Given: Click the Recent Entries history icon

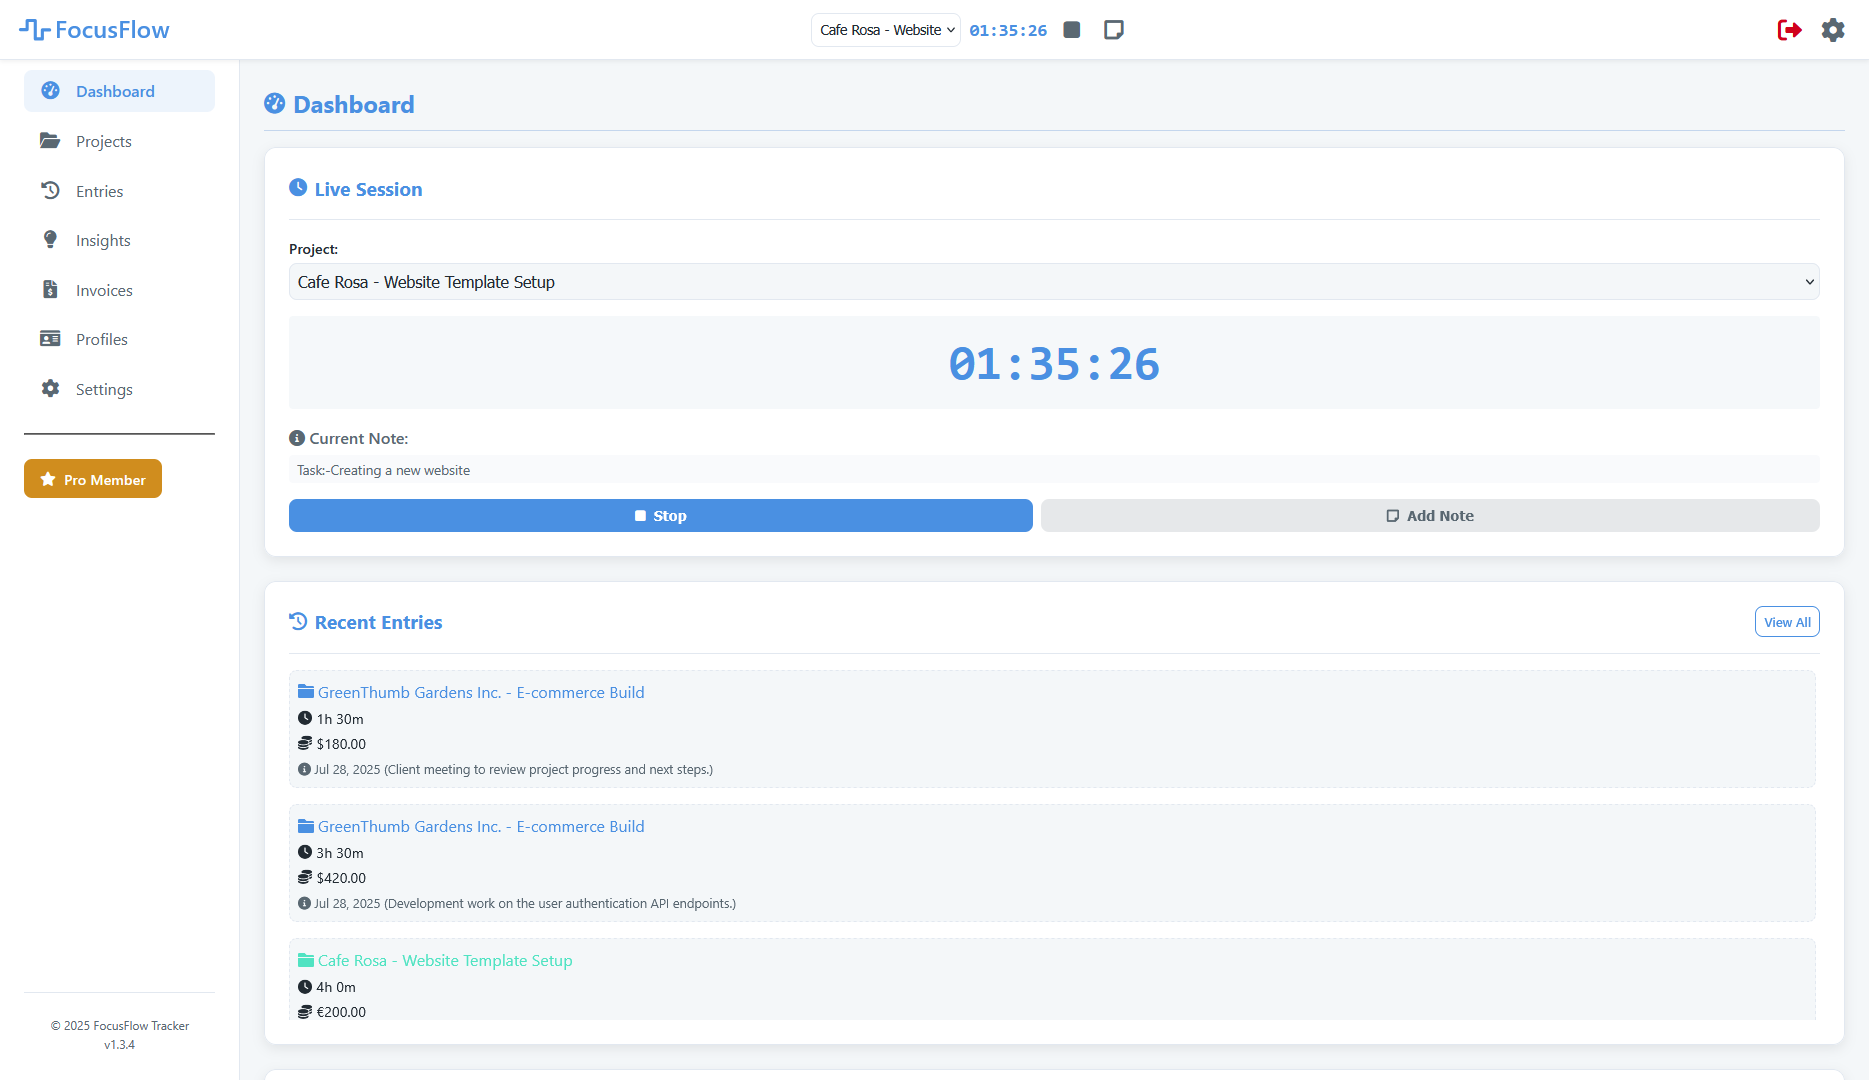Looking at the screenshot, I should click(298, 621).
